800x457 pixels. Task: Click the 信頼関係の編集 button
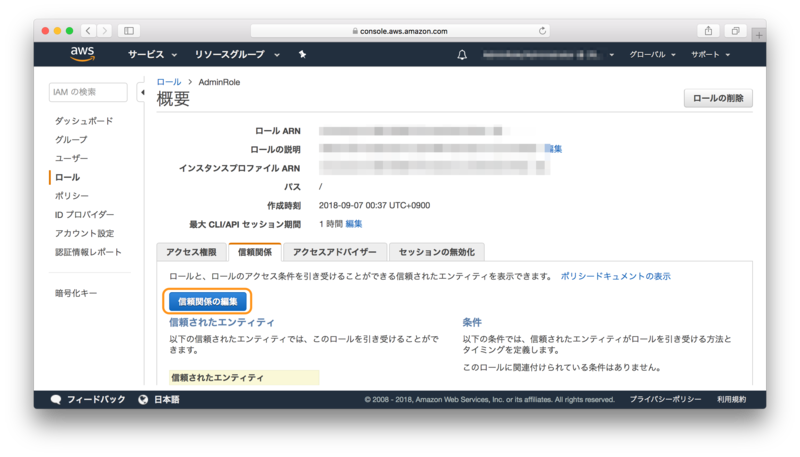pyautogui.click(x=208, y=301)
